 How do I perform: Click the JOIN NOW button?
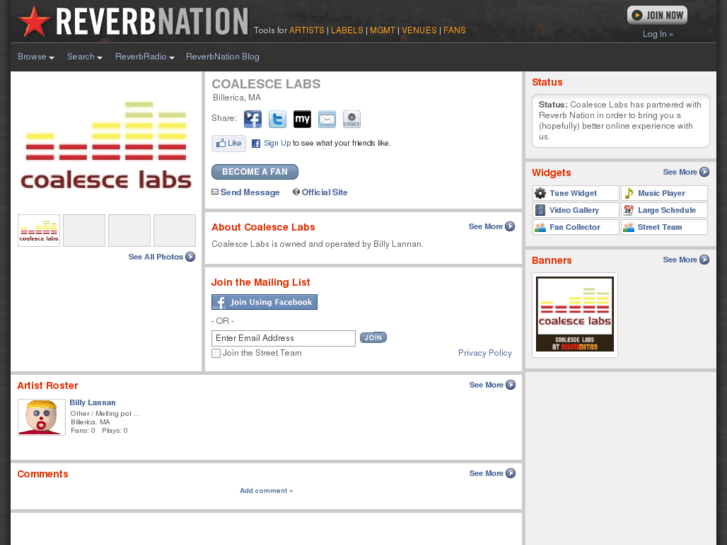click(x=657, y=15)
